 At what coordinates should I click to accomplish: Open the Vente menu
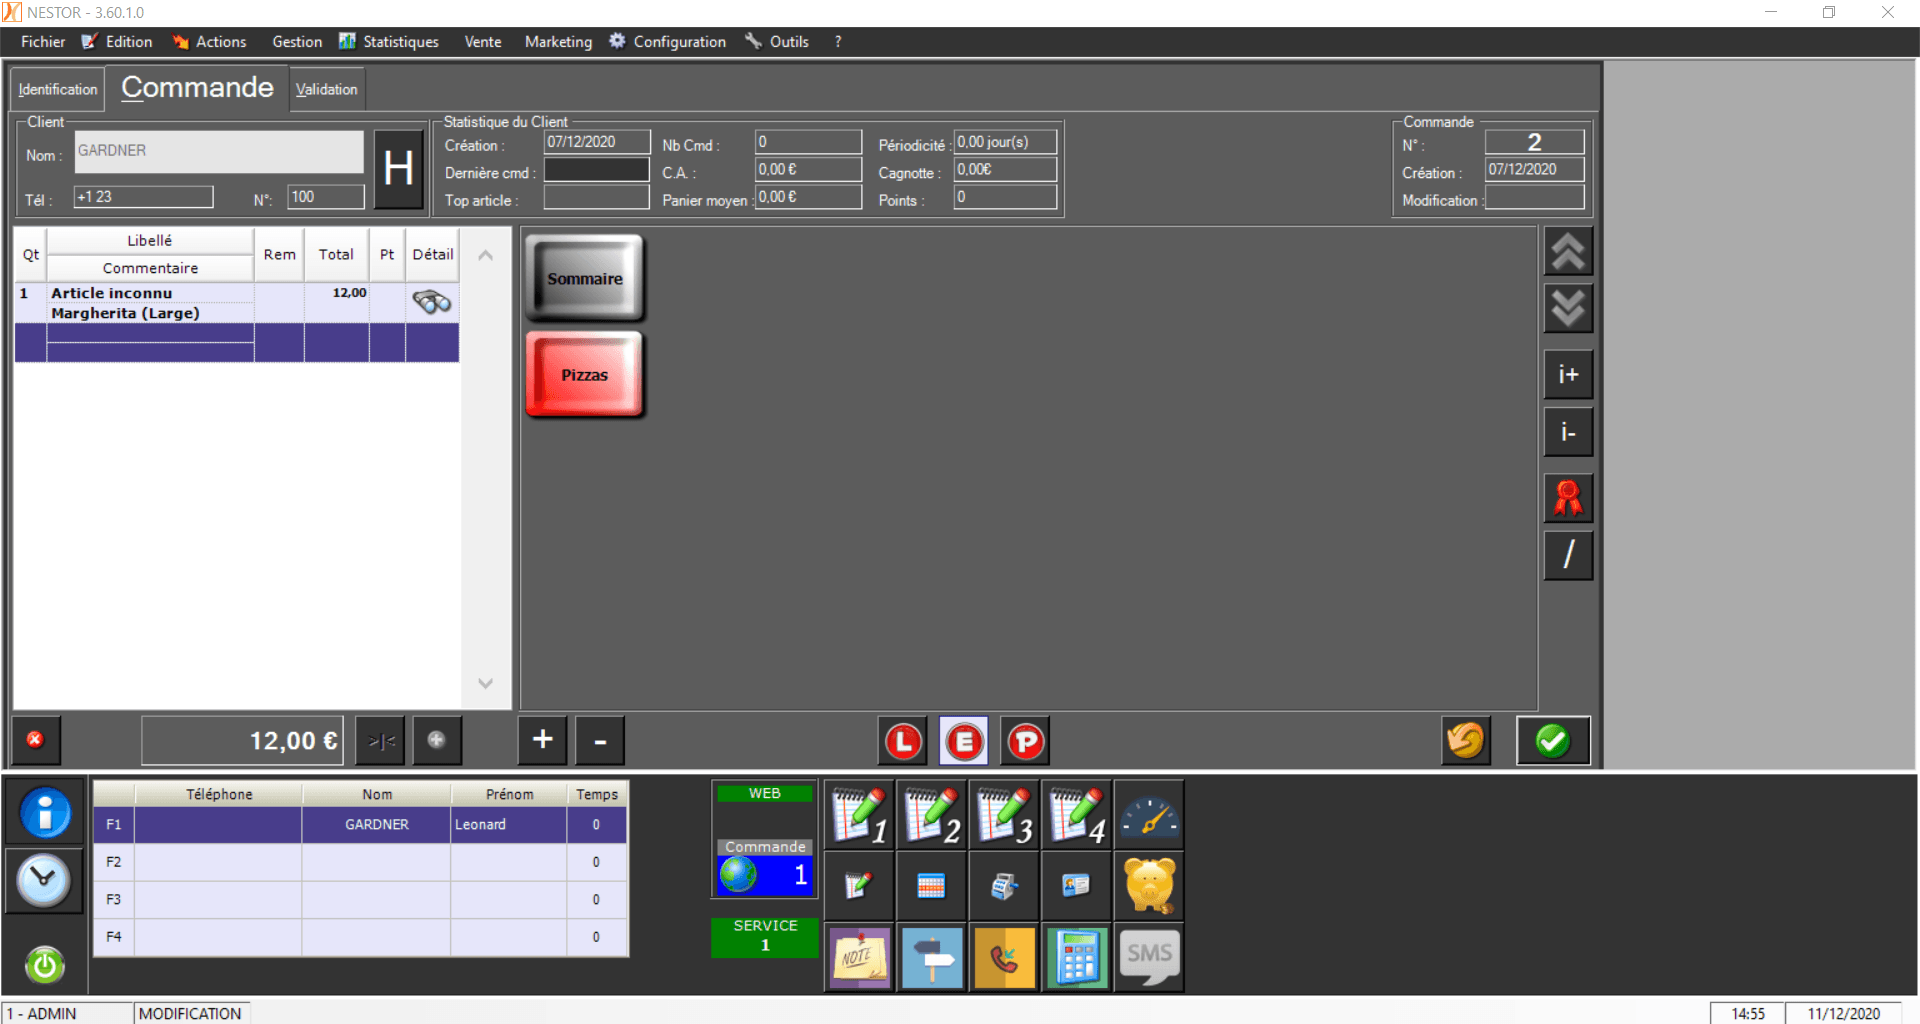pos(483,42)
